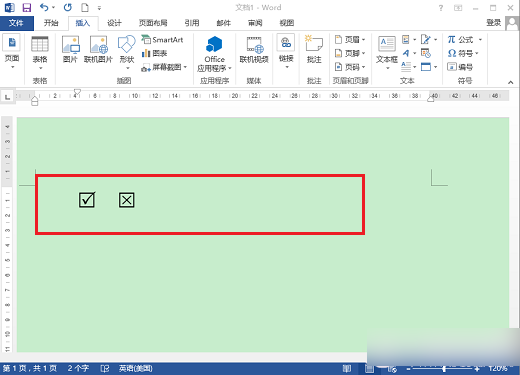Click the 登录 (Sign in) link
This screenshot has height=375, width=520.
[x=494, y=23]
